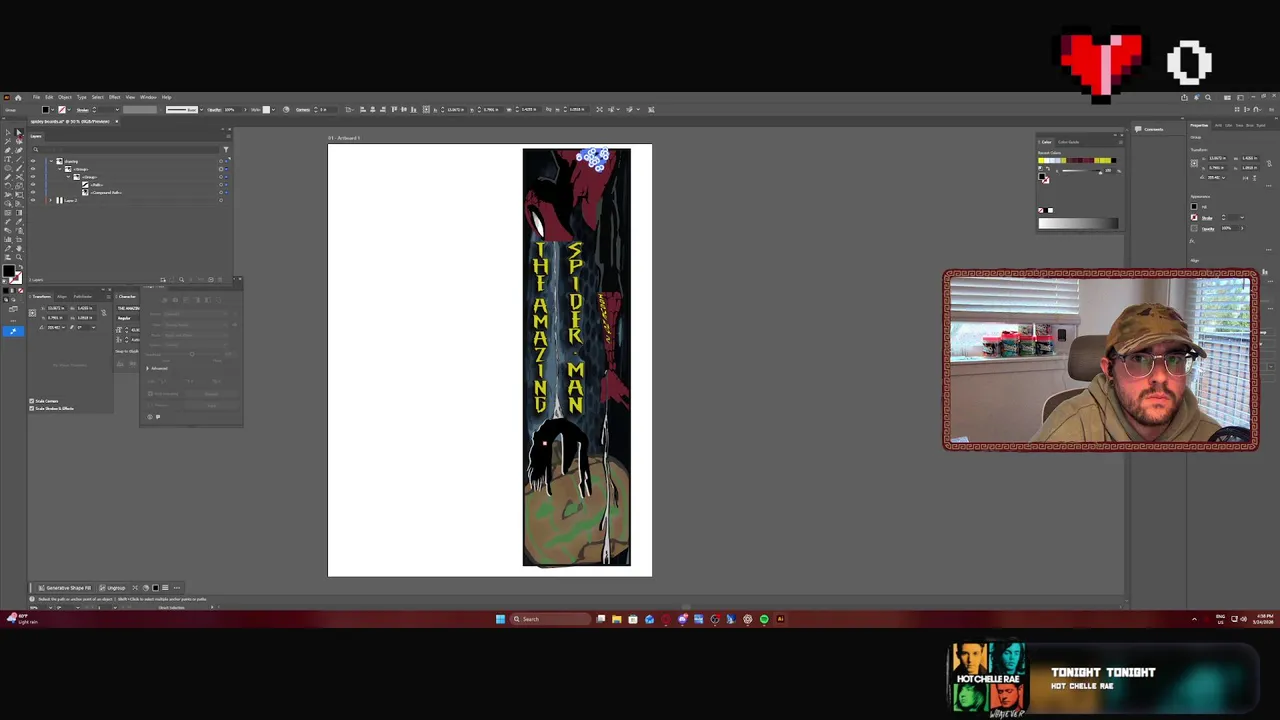Open the Stroke swatch dropdown in control bar
Screen dimensions: 1280x720
tap(70, 110)
